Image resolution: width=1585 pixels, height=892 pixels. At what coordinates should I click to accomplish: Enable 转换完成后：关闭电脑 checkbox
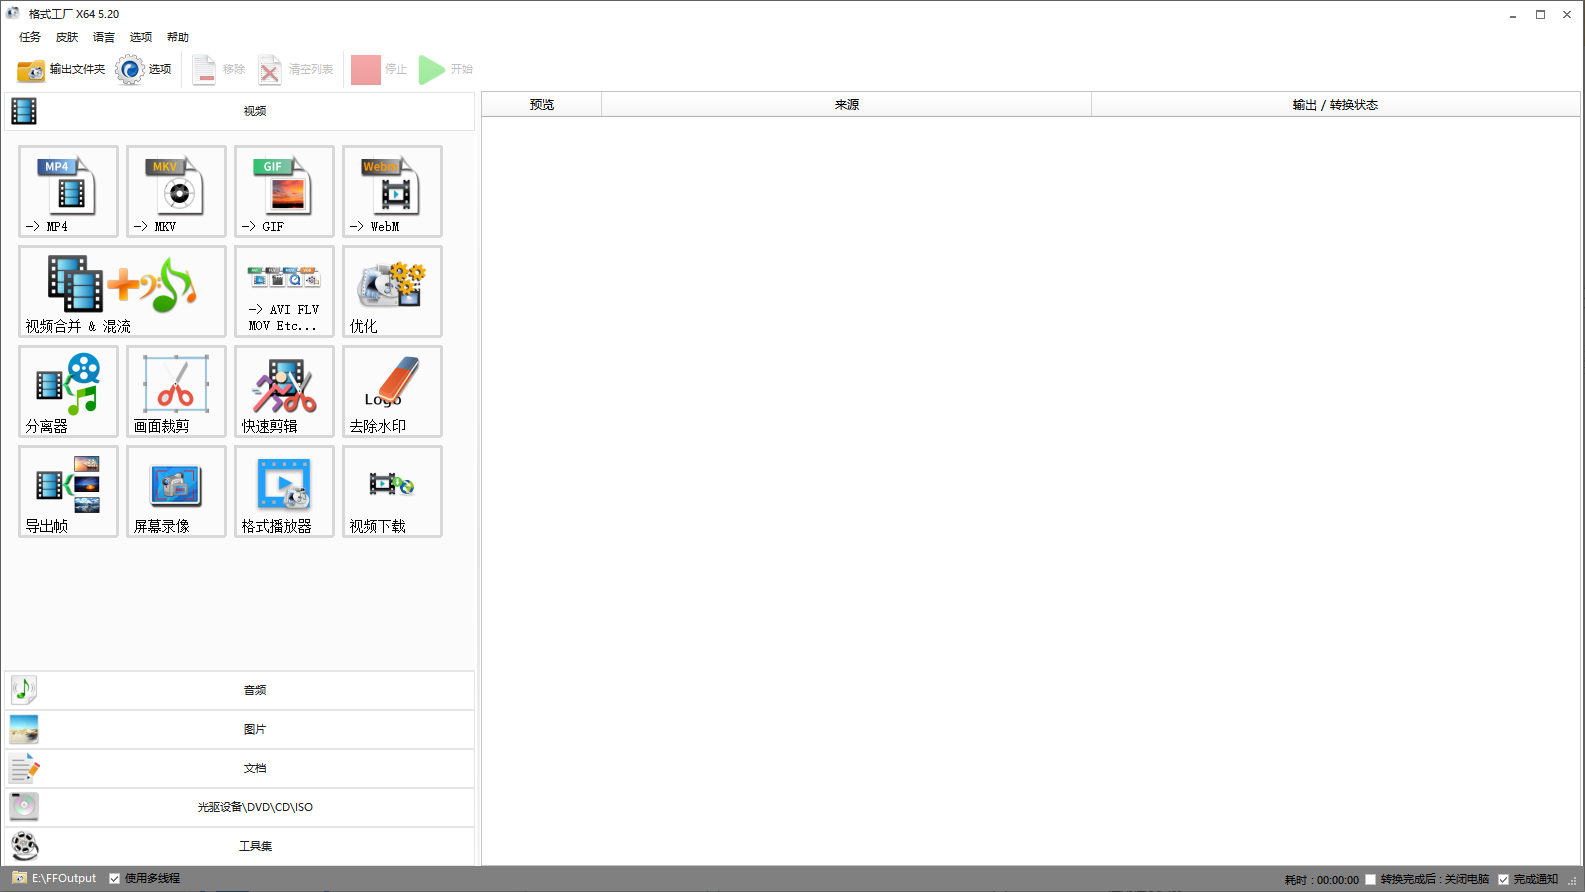(x=1370, y=879)
